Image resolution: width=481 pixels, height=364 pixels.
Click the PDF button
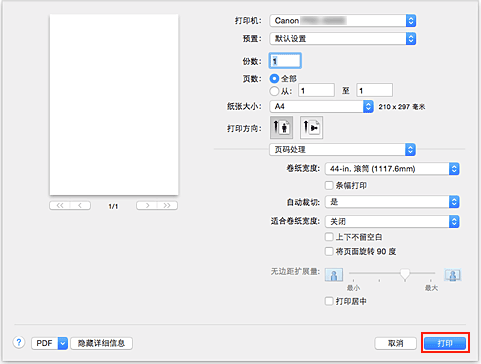pyautogui.click(x=45, y=343)
